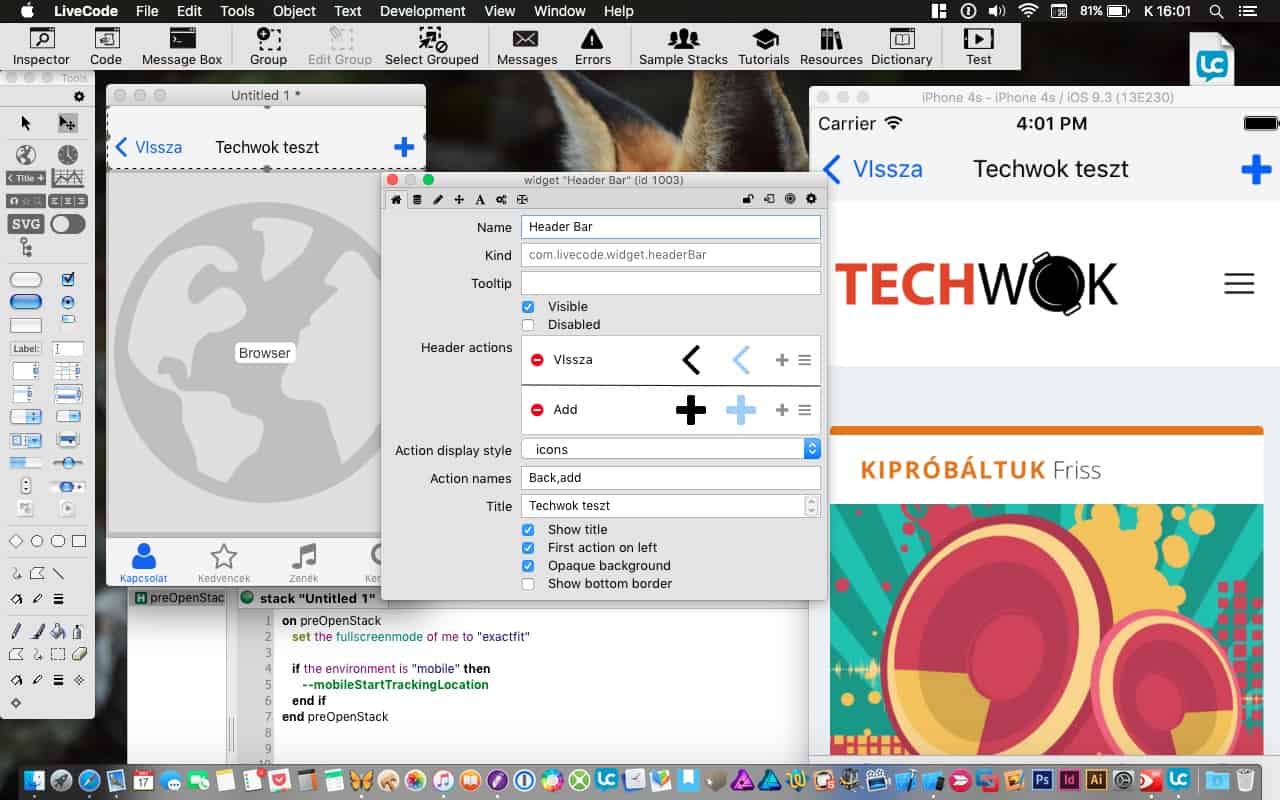Open the Inspector from the toolbar
1280x800 pixels.
coord(42,47)
